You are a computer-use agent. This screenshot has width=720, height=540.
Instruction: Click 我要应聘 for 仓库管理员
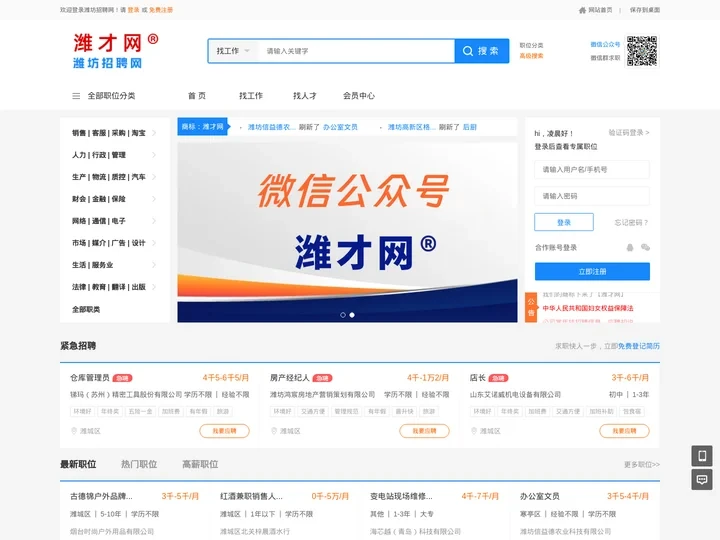(x=225, y=431)
